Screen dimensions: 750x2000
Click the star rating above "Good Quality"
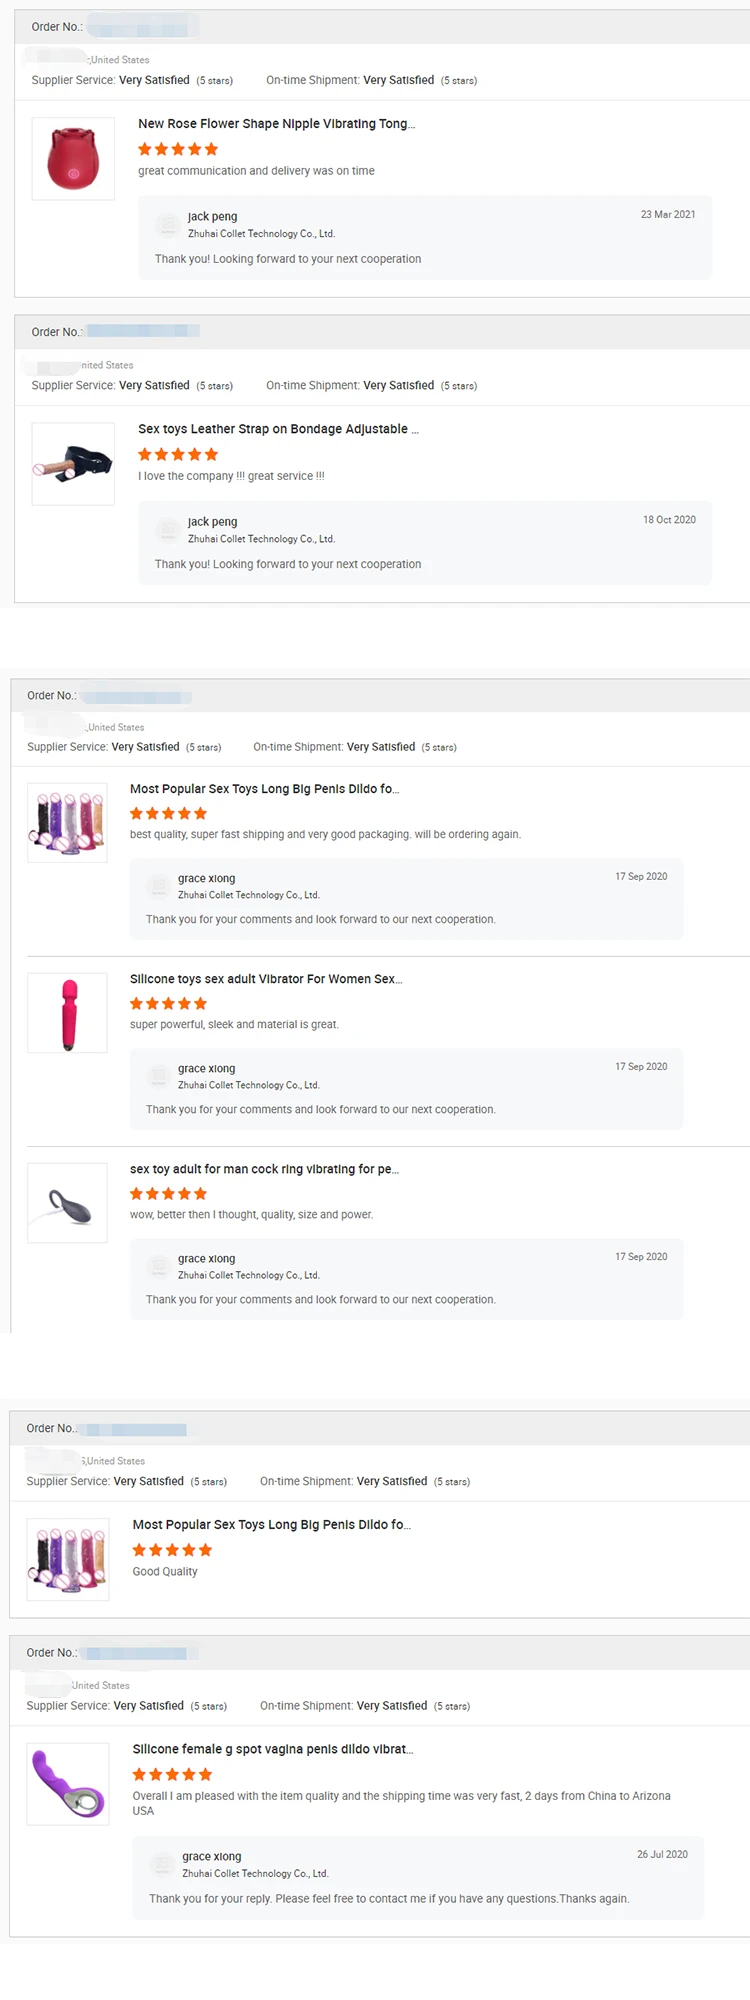[x=172, y=1550]
